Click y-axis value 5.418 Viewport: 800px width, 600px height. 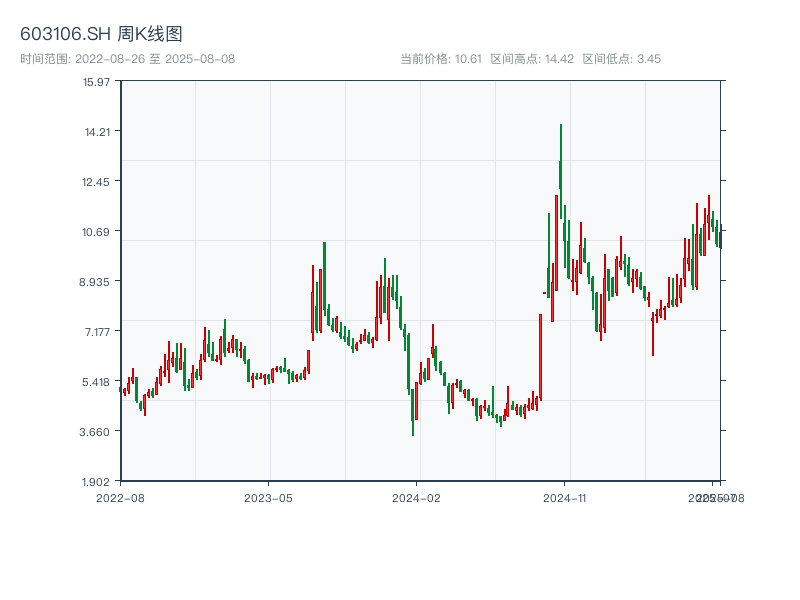[x=95, y=382]
